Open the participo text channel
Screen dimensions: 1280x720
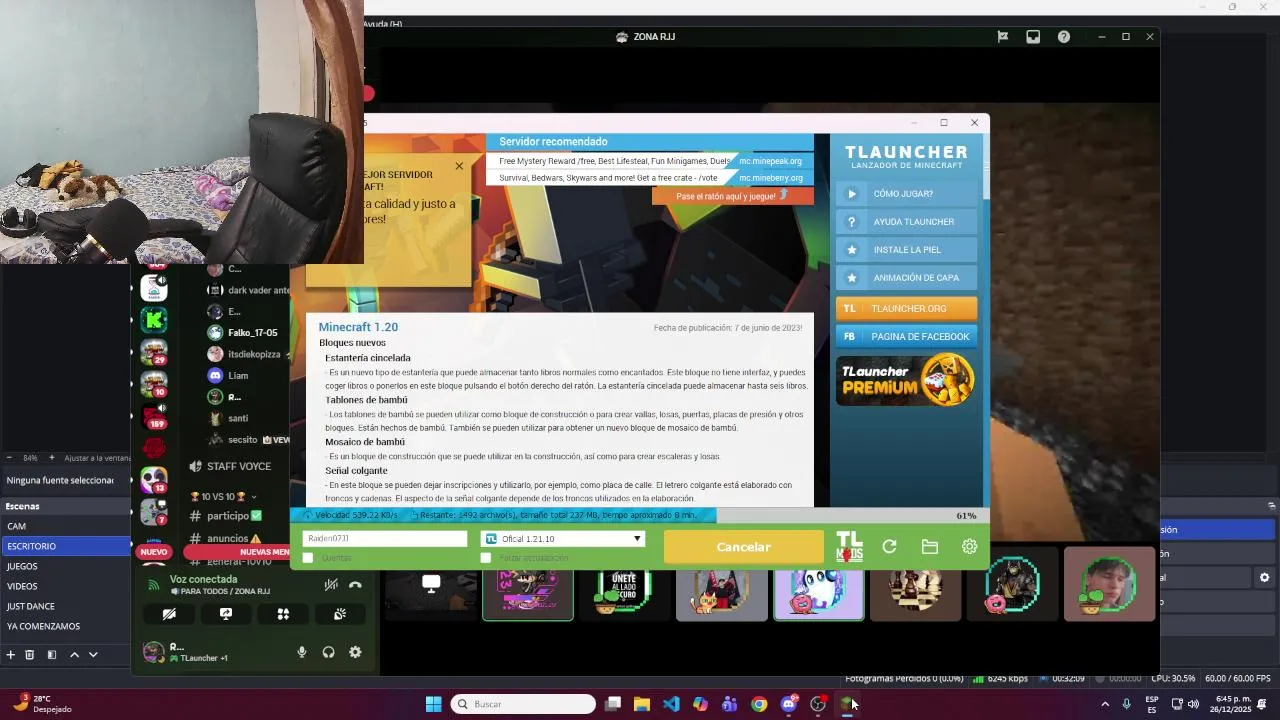tap(236, 516)
